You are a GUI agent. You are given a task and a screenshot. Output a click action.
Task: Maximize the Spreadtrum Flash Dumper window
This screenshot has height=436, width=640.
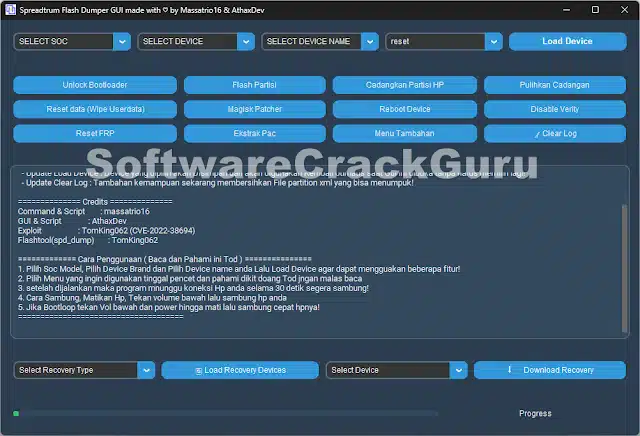click(596, 9)
